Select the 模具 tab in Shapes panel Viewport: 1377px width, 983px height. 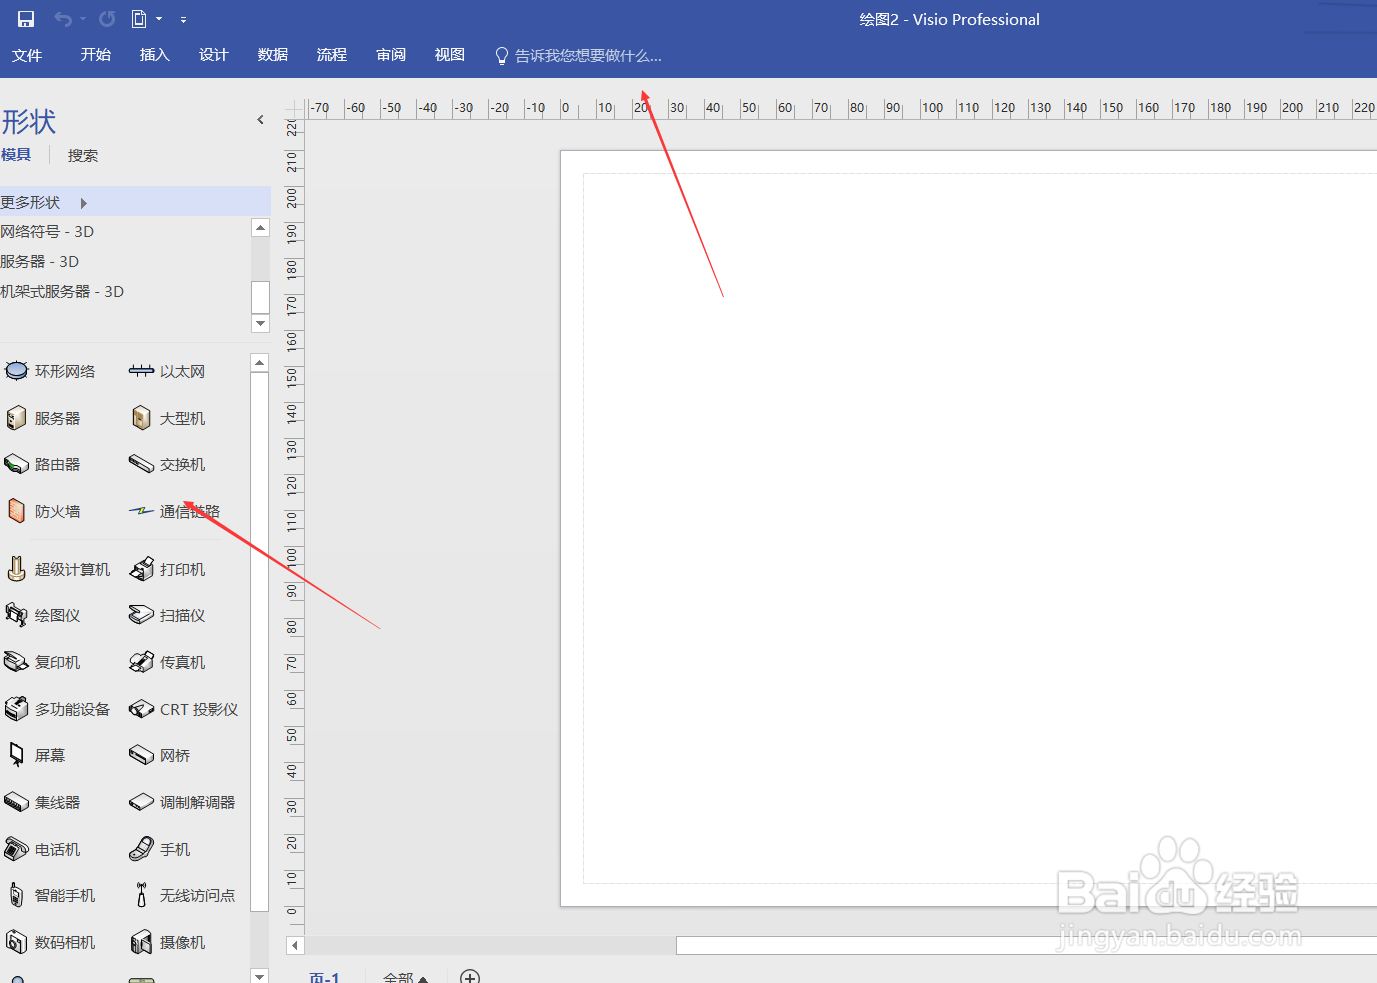[x=16, y=155]
